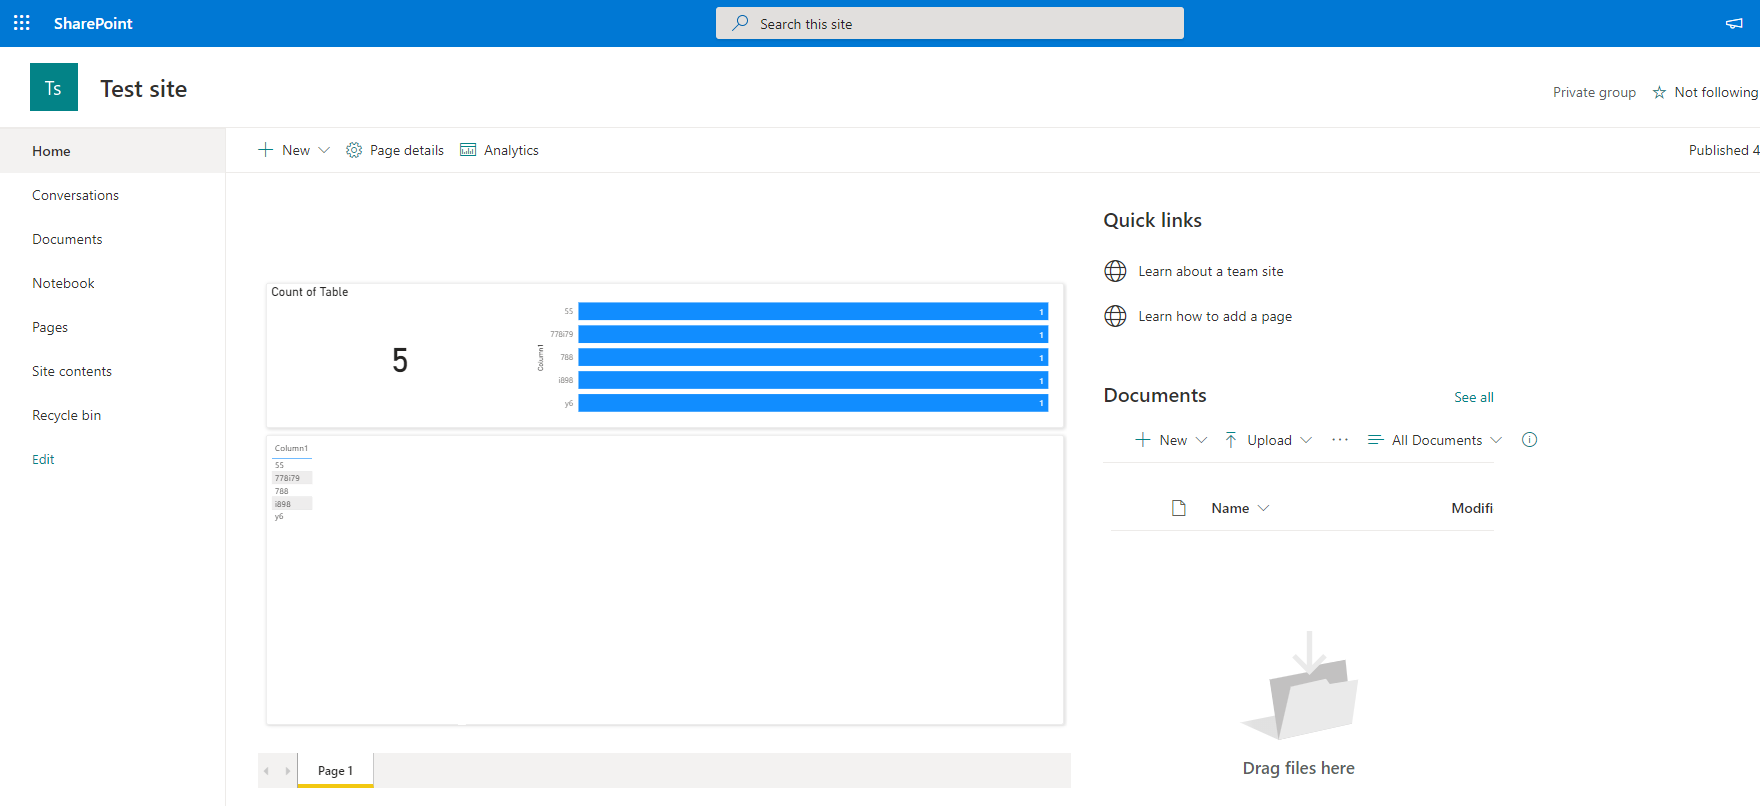Image resolution: width=1760 pixels, height=806 pixels.
Task: Go to previous report page arrow
Action: click(x=267, y=771)
